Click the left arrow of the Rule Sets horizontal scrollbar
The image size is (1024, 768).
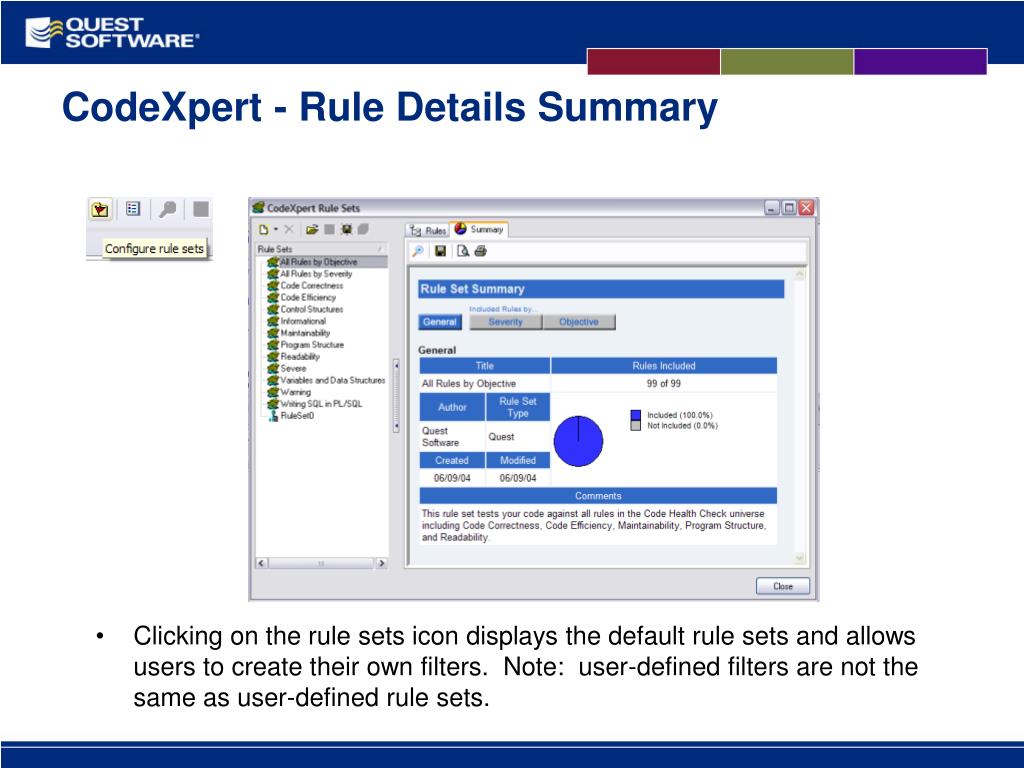[x=261, y=563]
